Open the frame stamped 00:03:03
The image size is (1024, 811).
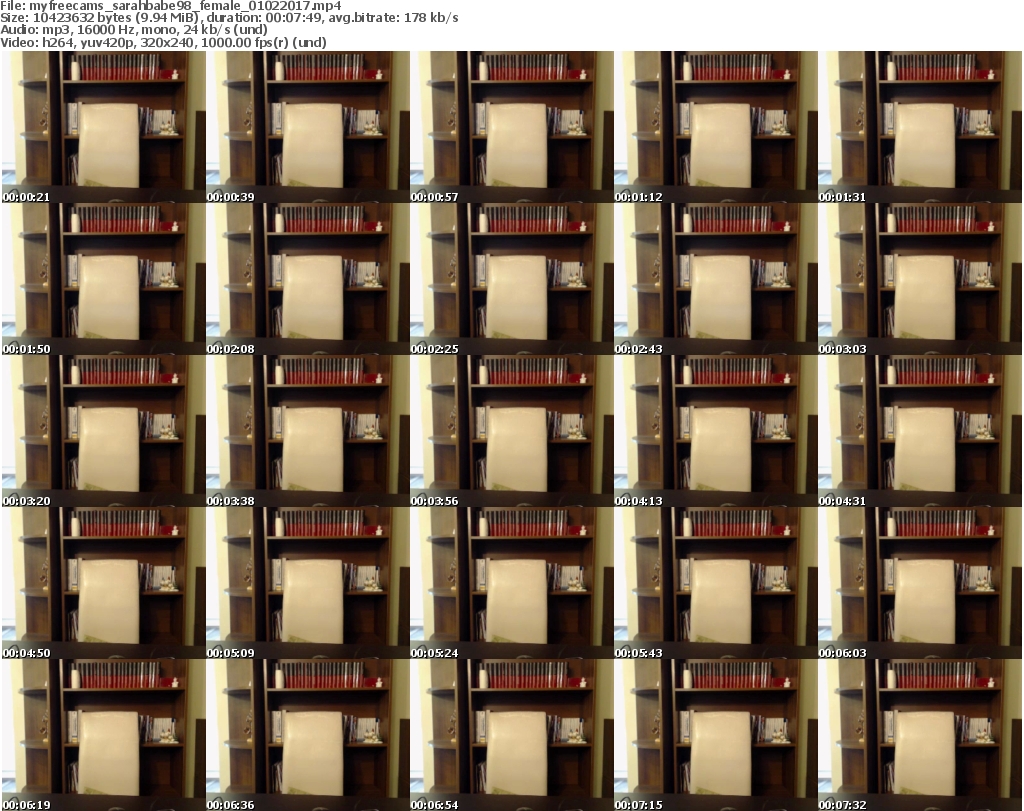(920, 279)
